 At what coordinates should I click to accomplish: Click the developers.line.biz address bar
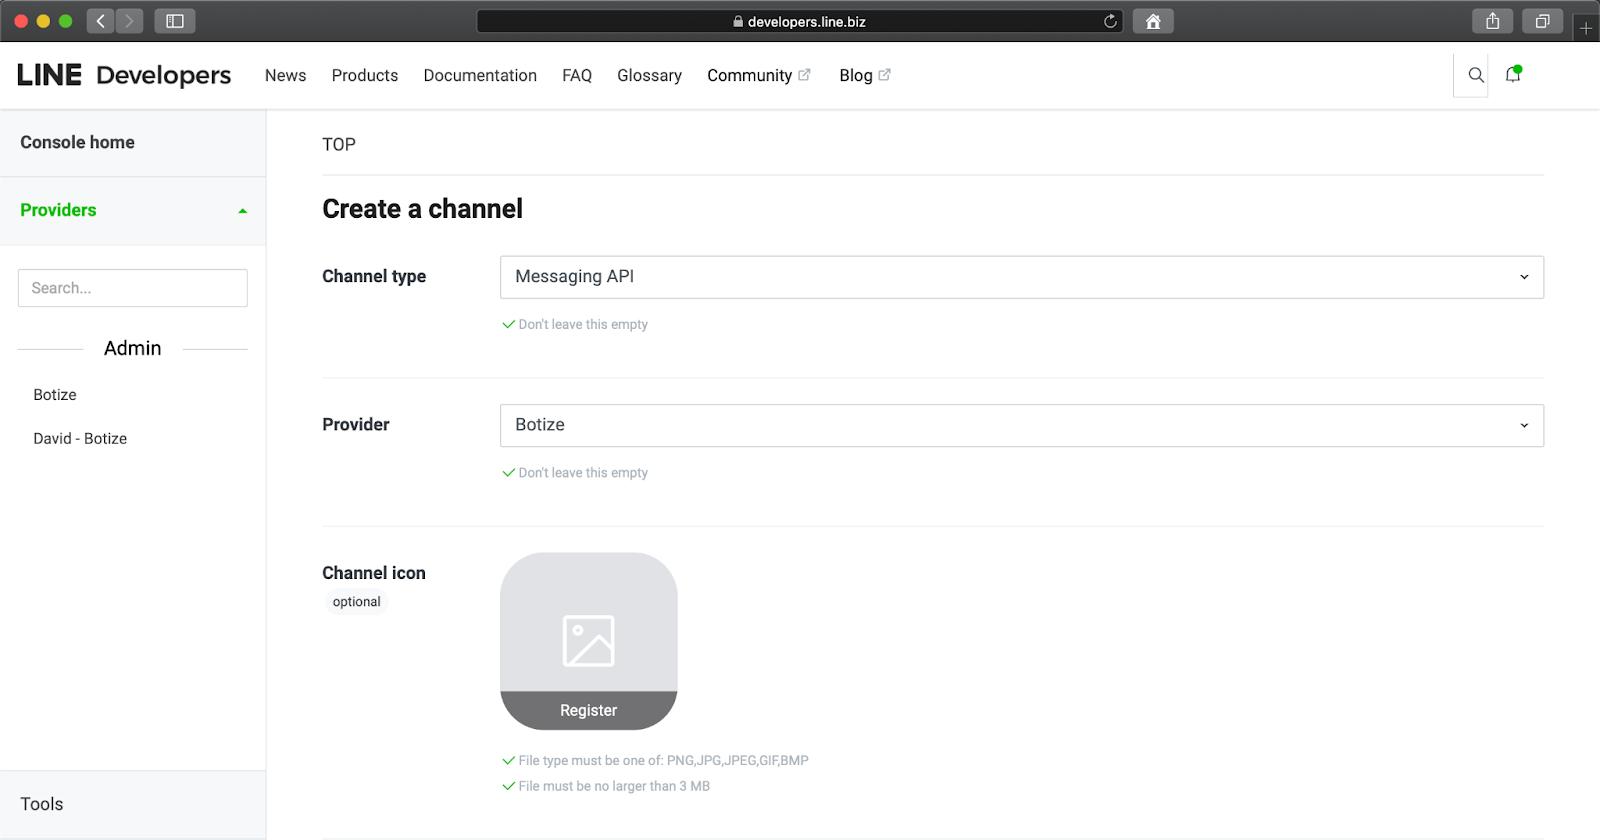tap(800, 21)
